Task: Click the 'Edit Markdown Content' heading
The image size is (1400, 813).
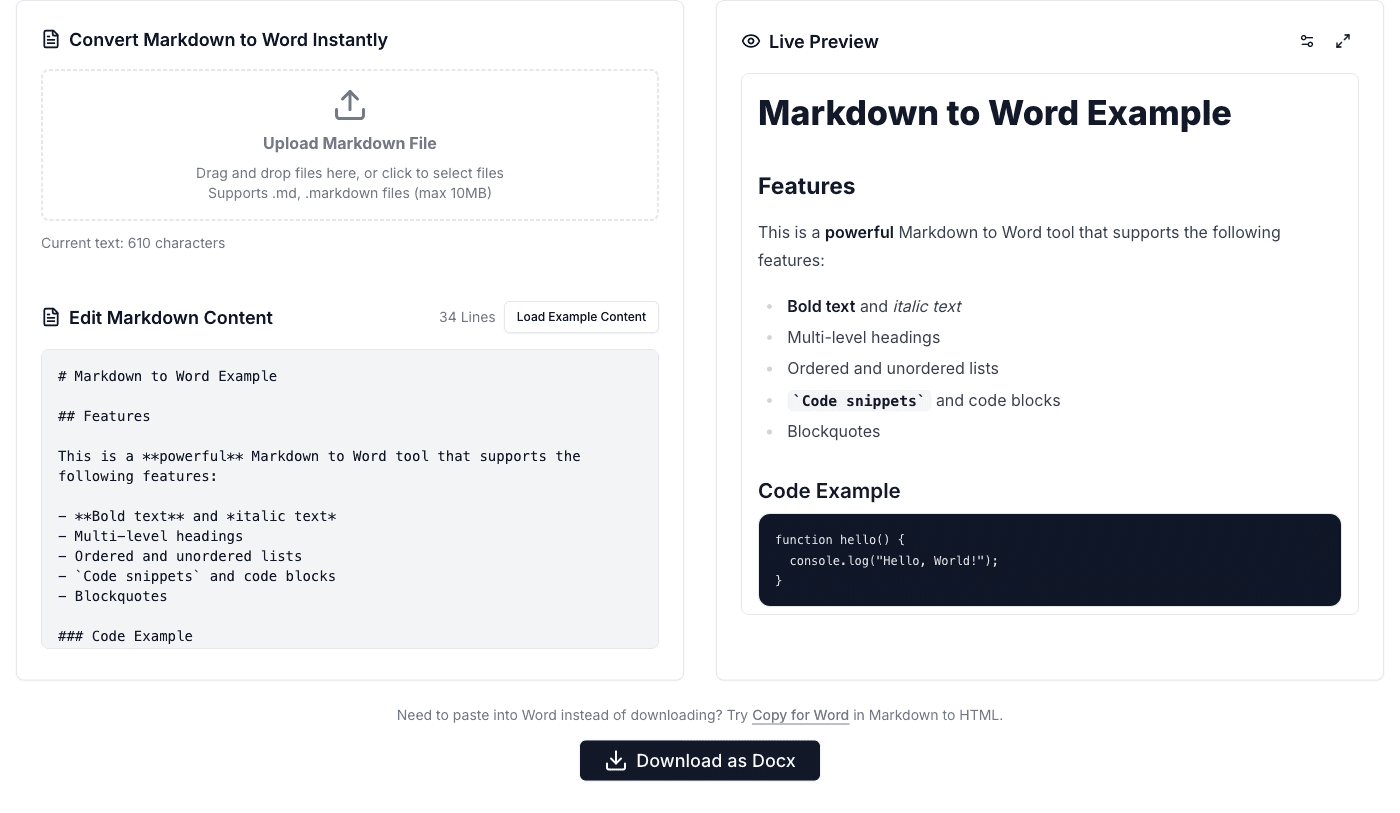Action: click(171, 318)
